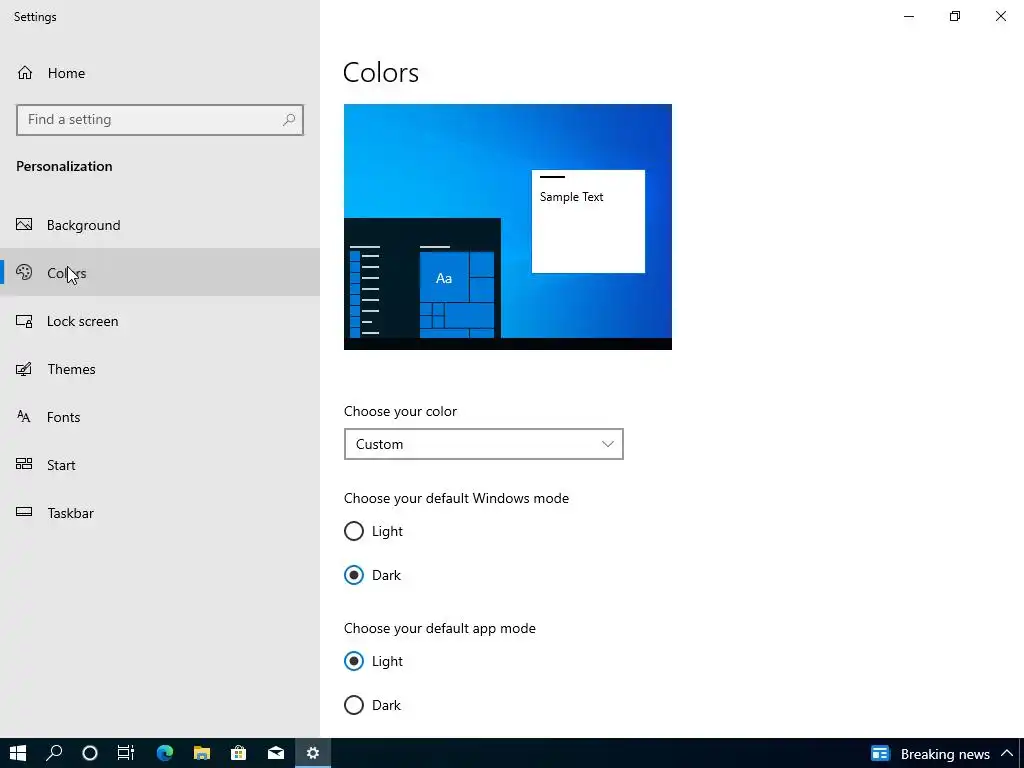Click the color preview thumbnail image
Screen dimensions: 1024x768
click(507, 227)
